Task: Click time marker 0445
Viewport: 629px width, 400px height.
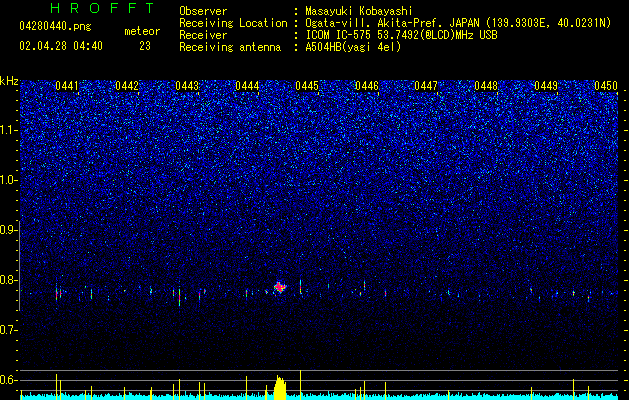Action: [x=307, y=86]
